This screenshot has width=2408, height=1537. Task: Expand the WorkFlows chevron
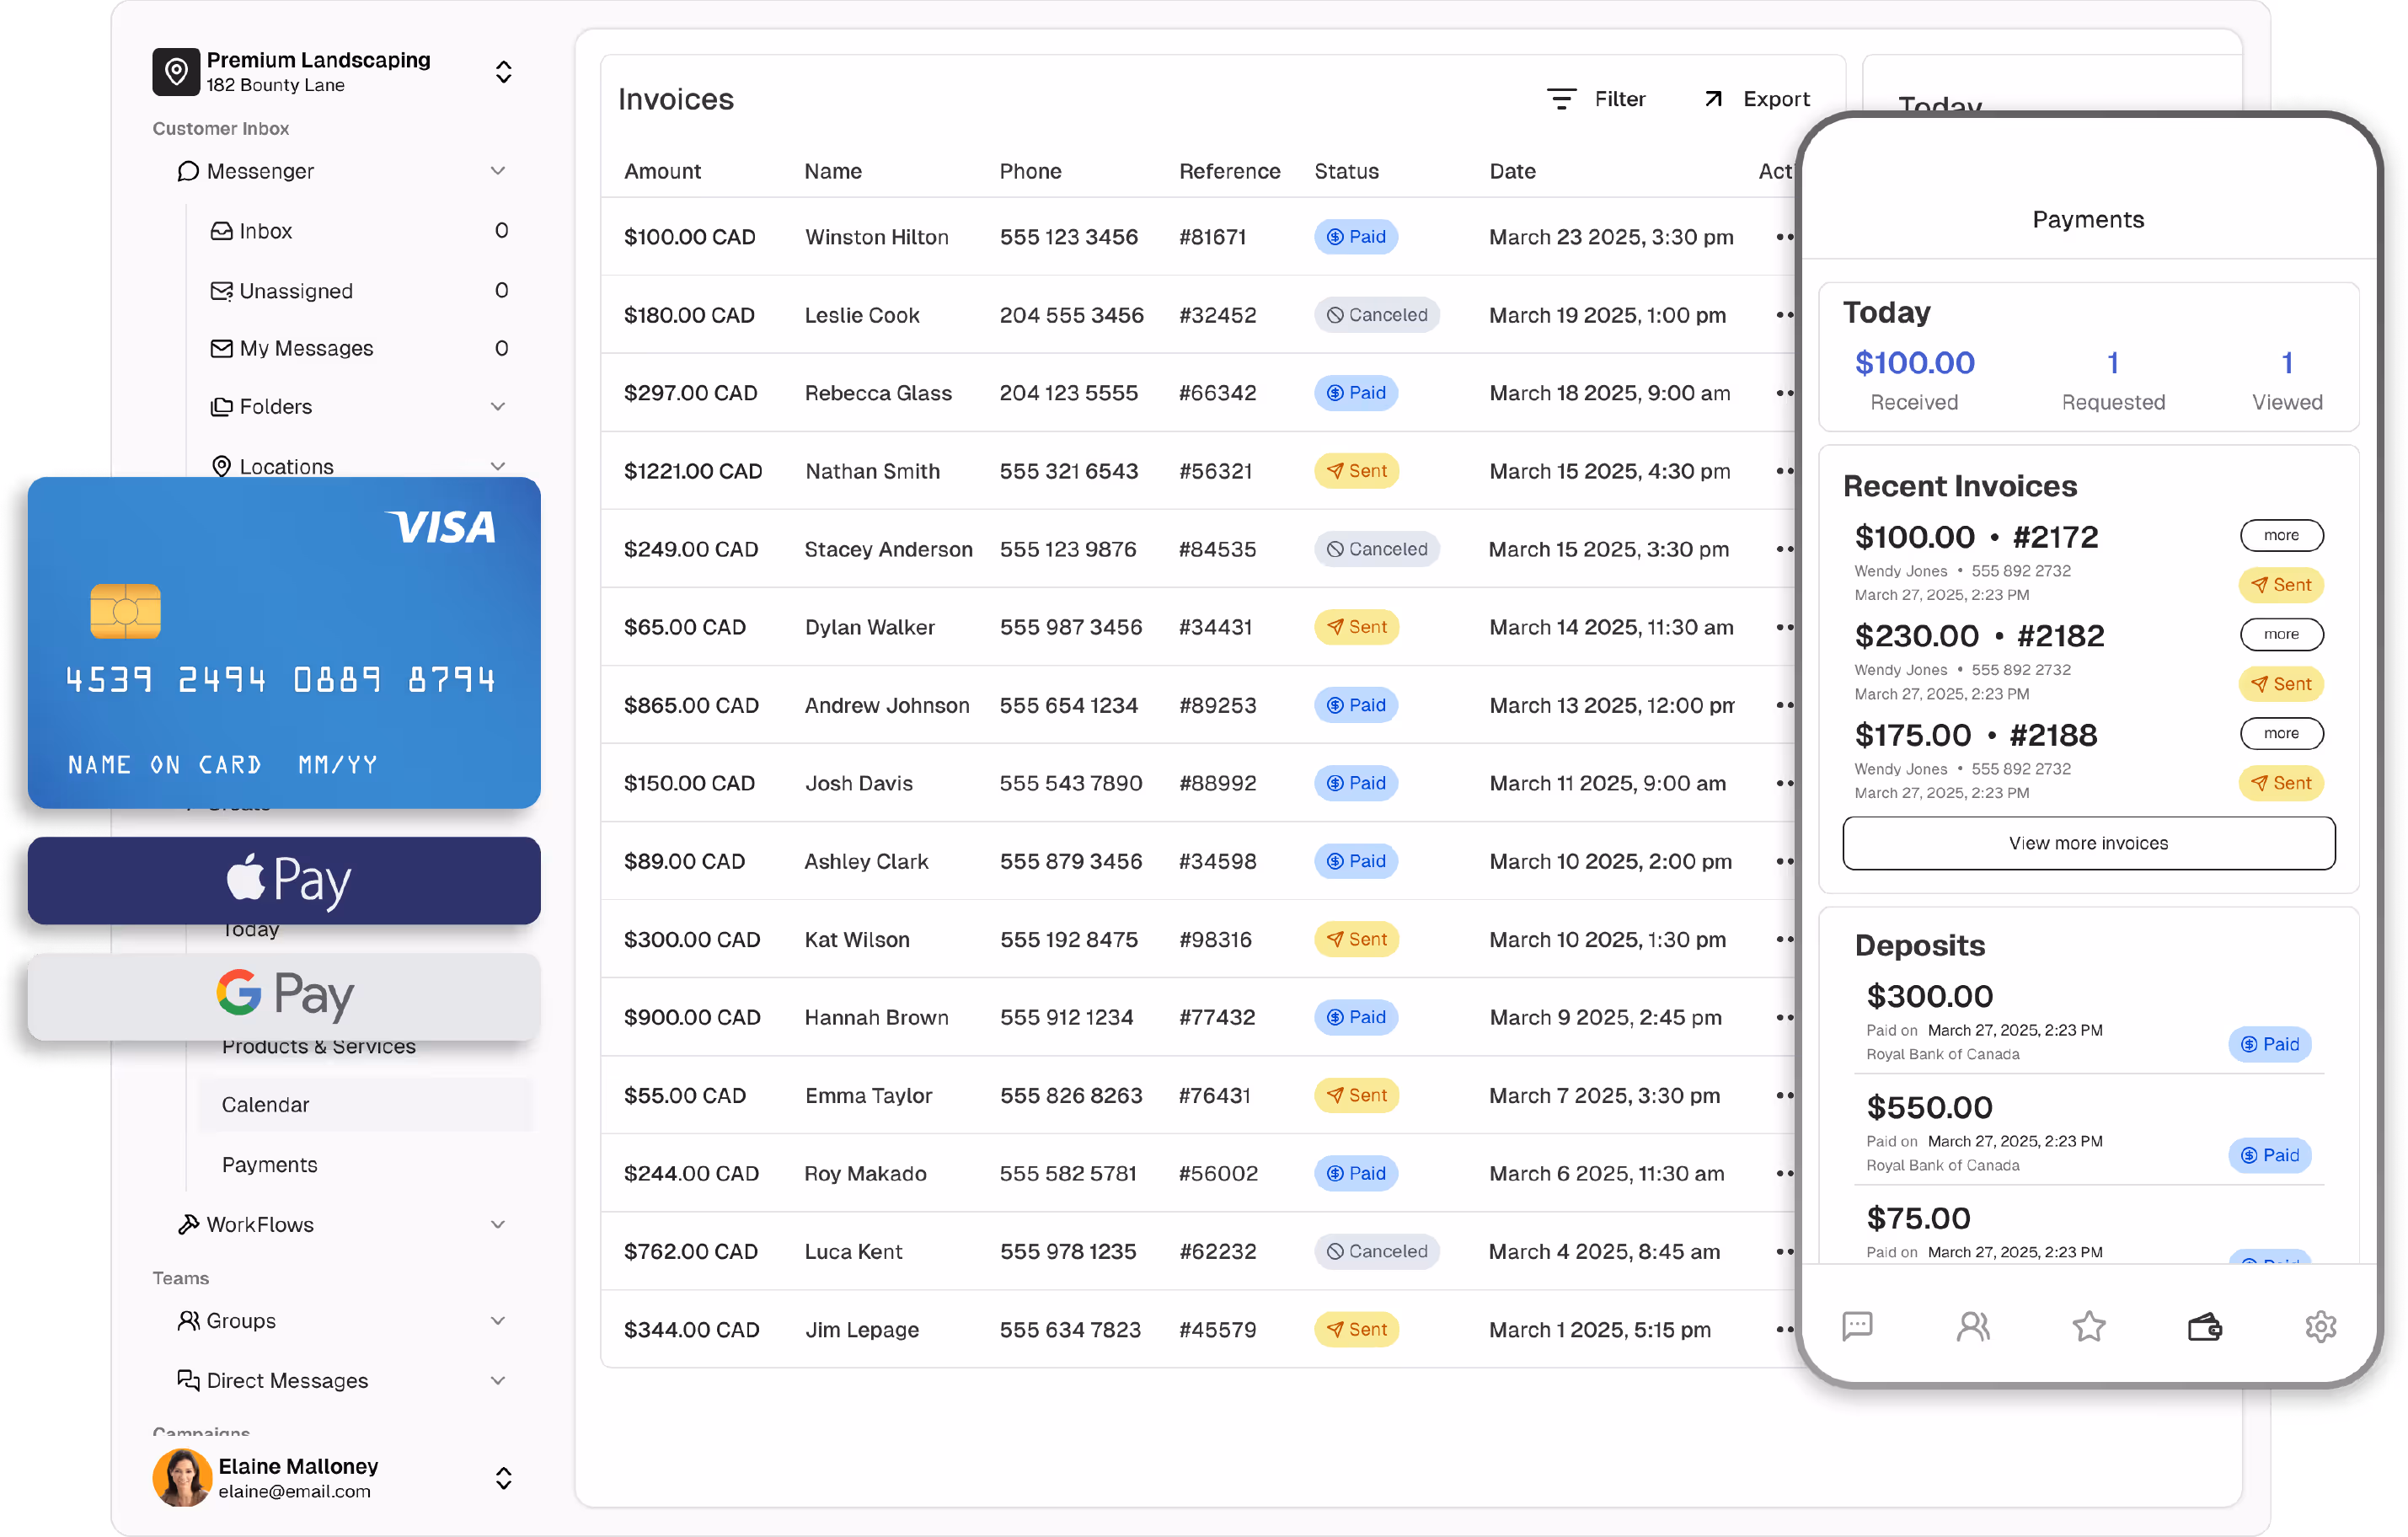click(x=498, y=1225)
